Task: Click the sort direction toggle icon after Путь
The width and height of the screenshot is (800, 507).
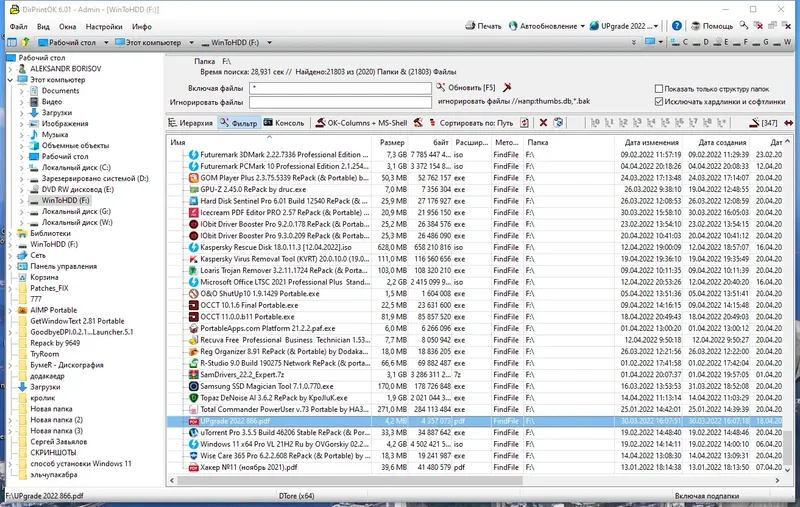Action: click(524, 122)
